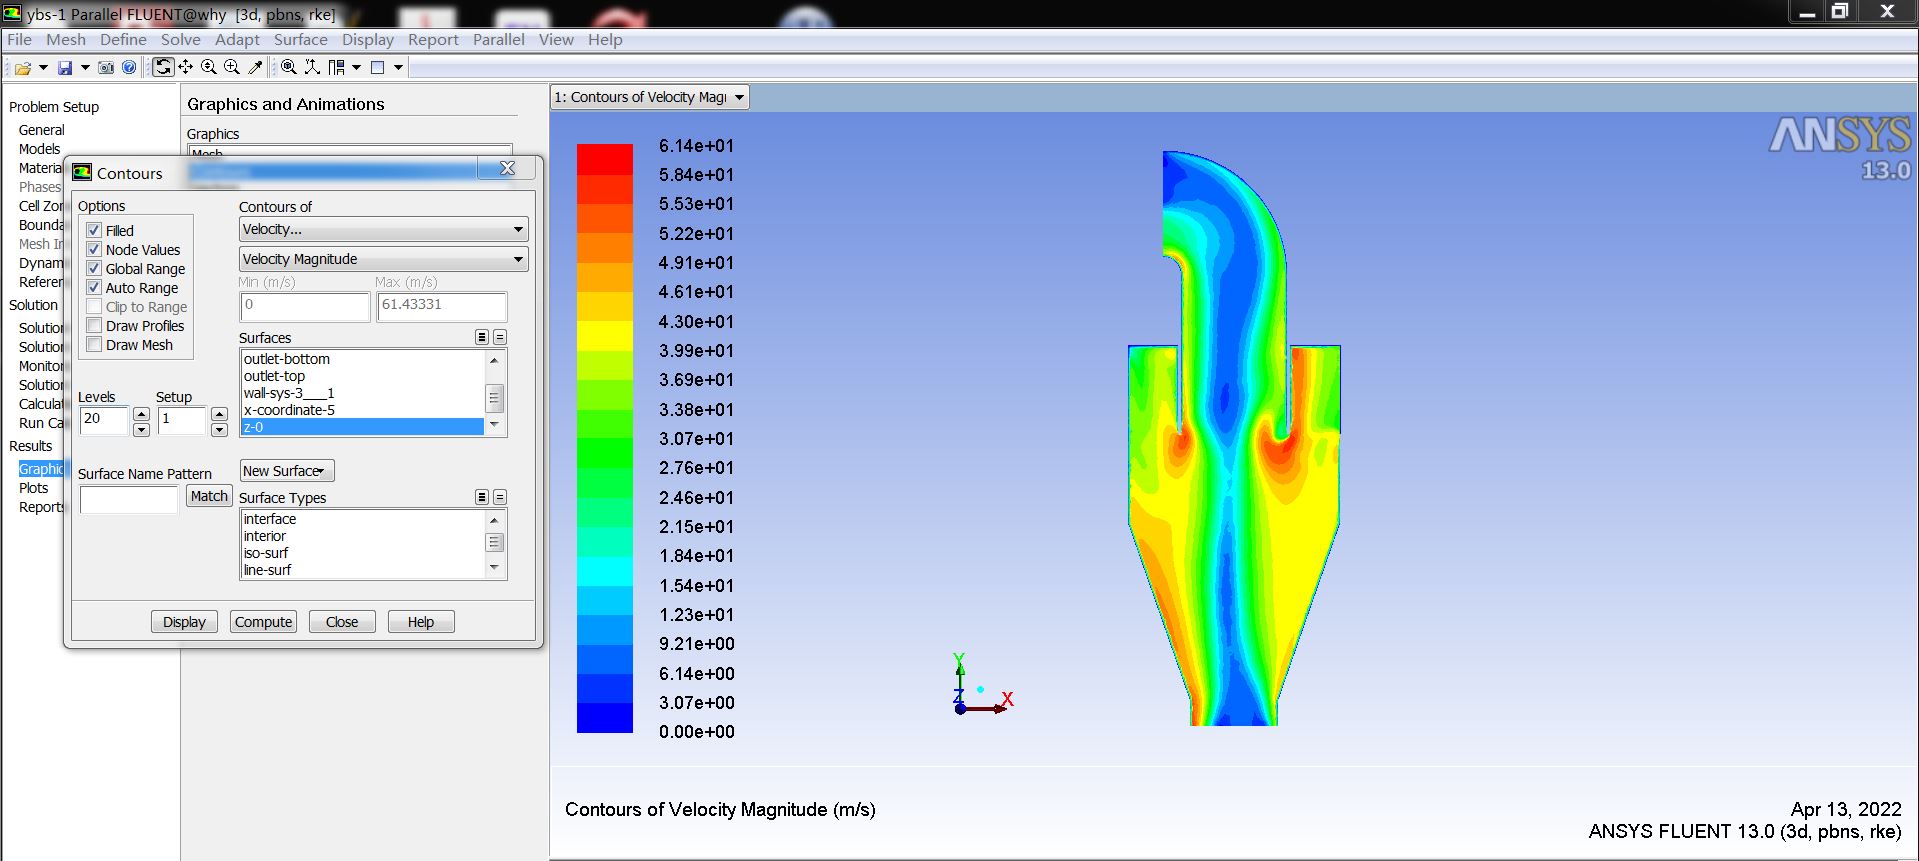Click the save floppy disk icon
1919x861 pixels.
click(x=65, y=68)
